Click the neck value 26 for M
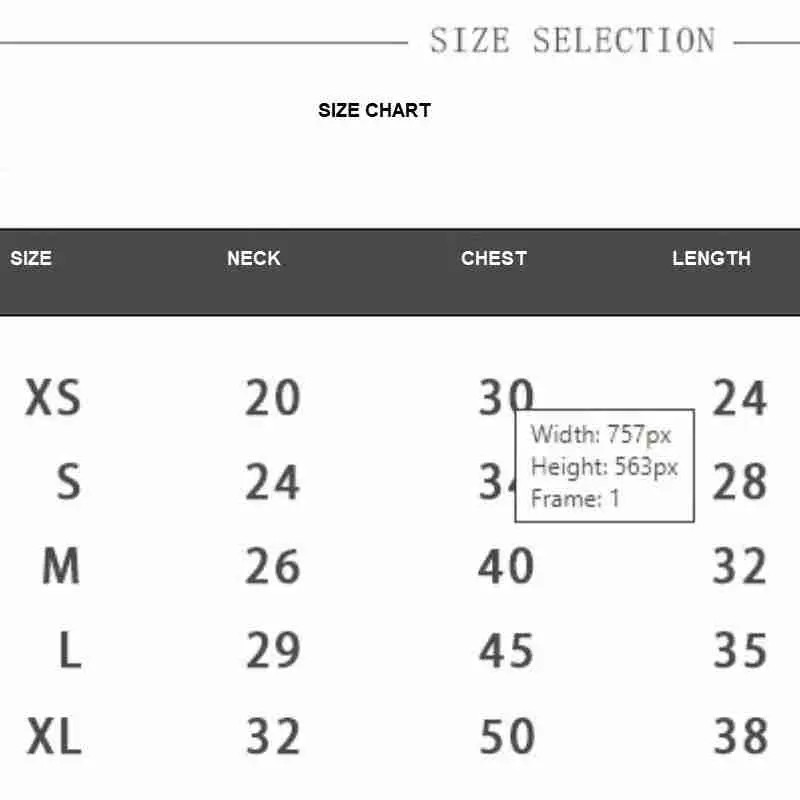Image resolution: width=800 pixels, height=800 pixels. pos(273,565)
